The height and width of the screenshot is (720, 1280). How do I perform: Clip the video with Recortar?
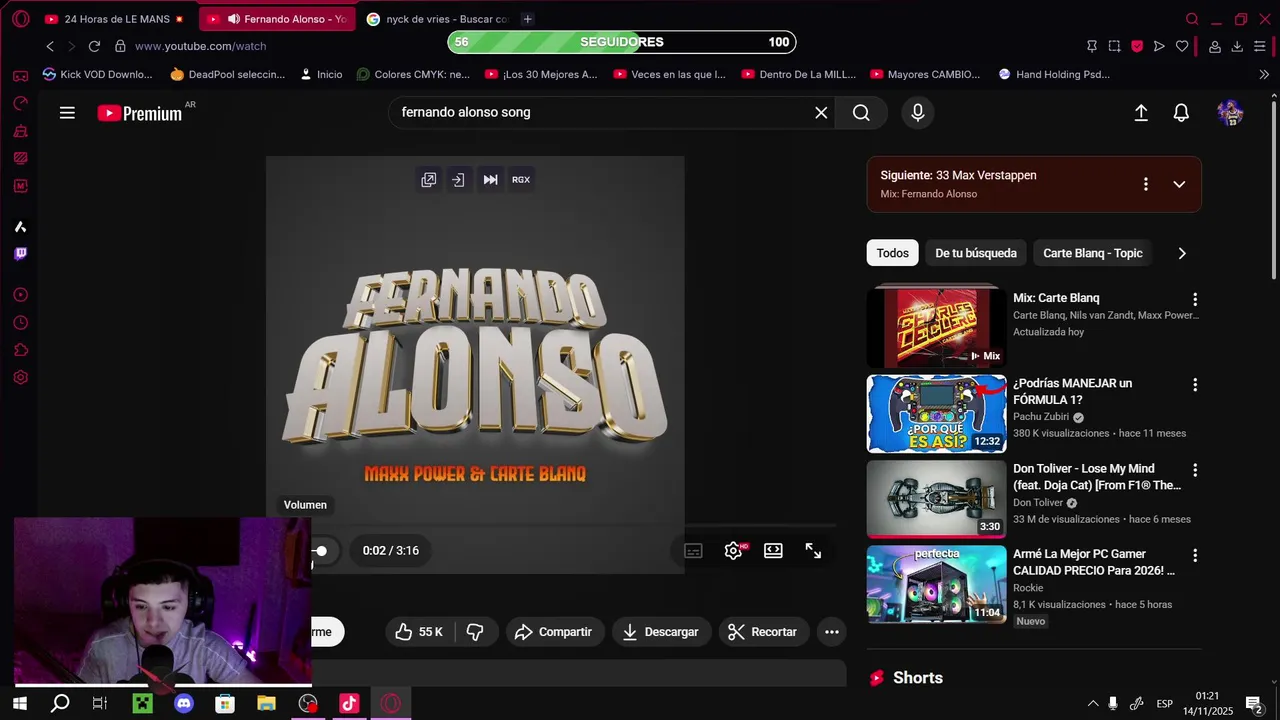[763, 632]
